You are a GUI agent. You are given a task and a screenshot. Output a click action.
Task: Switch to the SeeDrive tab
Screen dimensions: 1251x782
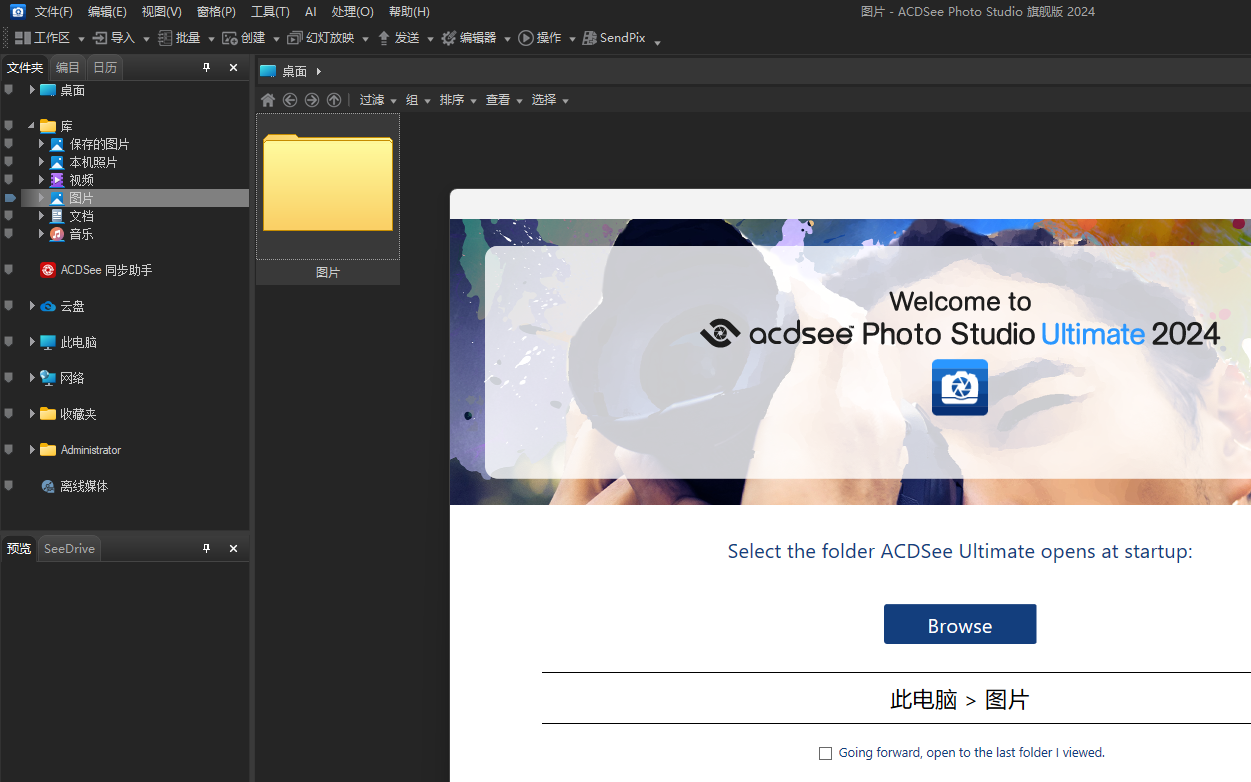pyautogui.click(x=69, y=549)
